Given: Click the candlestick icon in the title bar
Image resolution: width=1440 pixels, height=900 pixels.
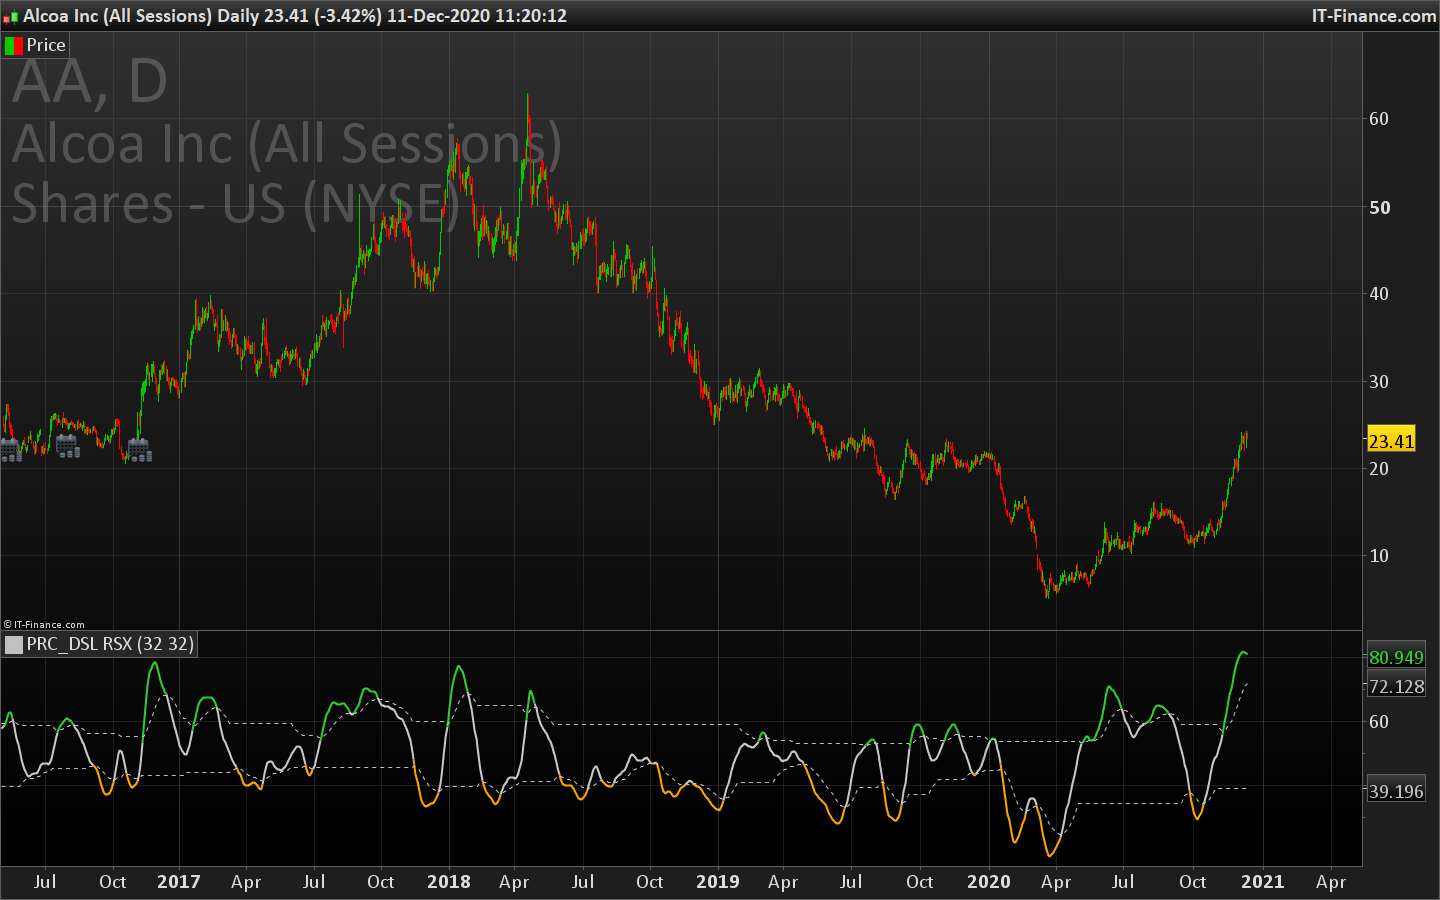Looking at the screenshot, I should [x=10, y=16].
